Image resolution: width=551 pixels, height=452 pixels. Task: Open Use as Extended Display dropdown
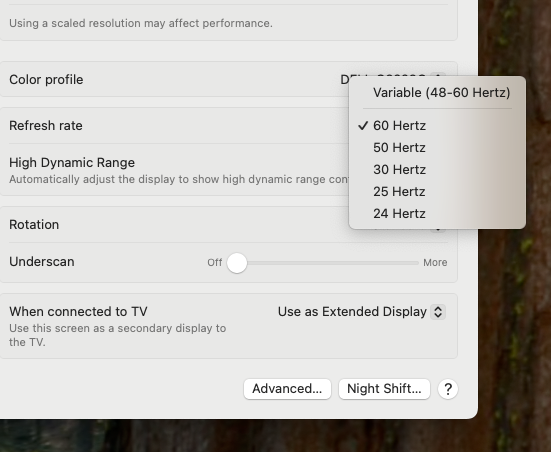(362, 312)
